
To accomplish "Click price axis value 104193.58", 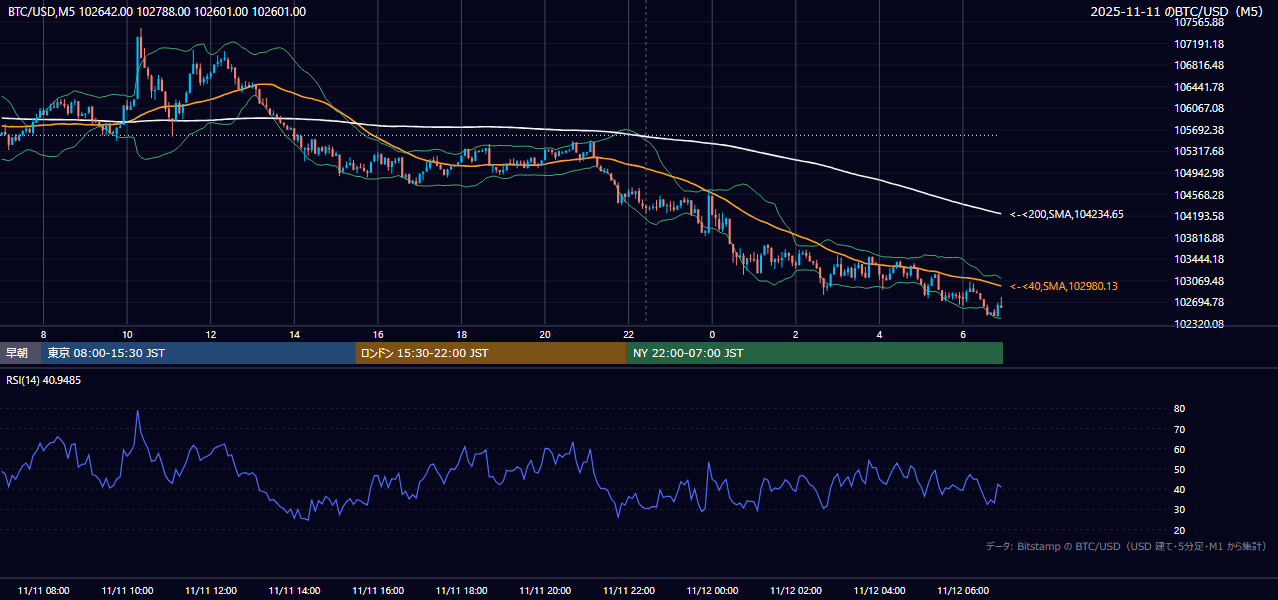I will click(1199, 216).
